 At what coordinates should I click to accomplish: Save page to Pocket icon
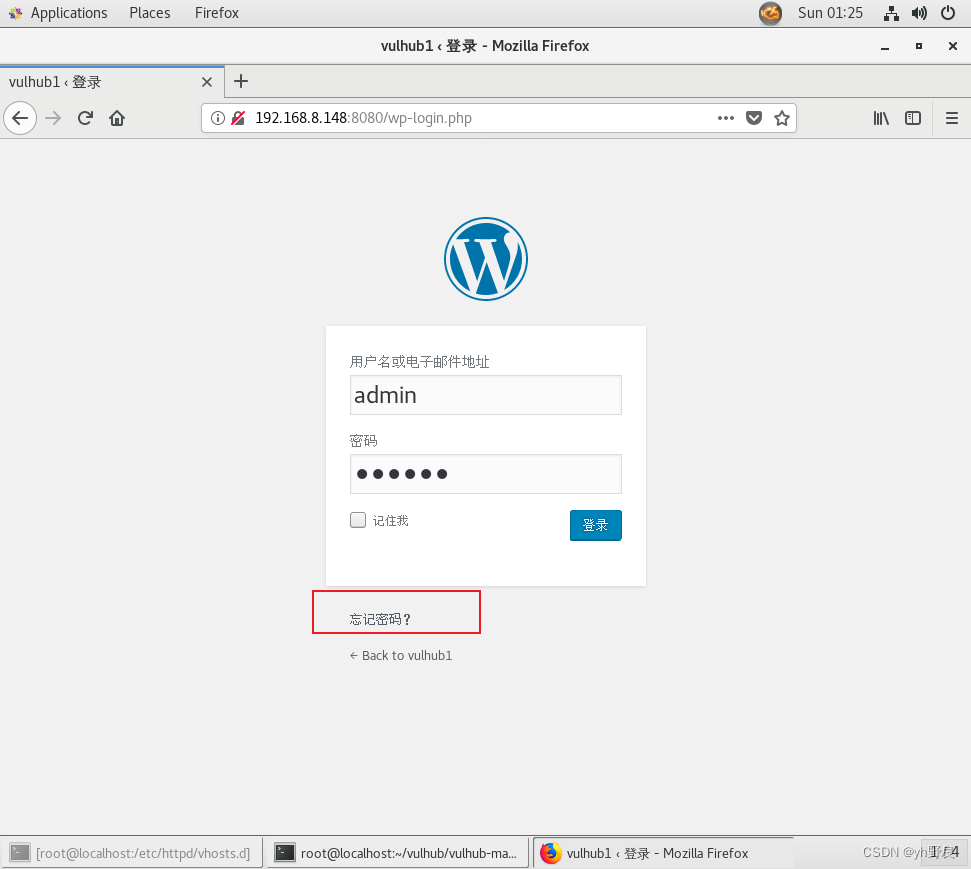tap(754, 118)
